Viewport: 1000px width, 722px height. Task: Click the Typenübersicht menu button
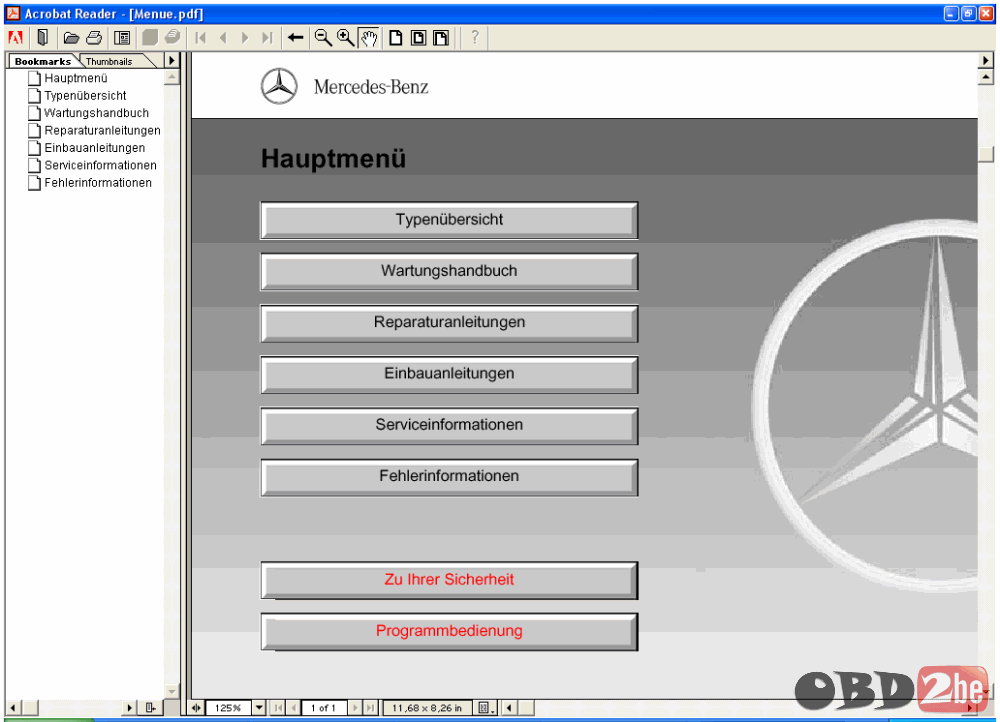click(x=449, y=220)
